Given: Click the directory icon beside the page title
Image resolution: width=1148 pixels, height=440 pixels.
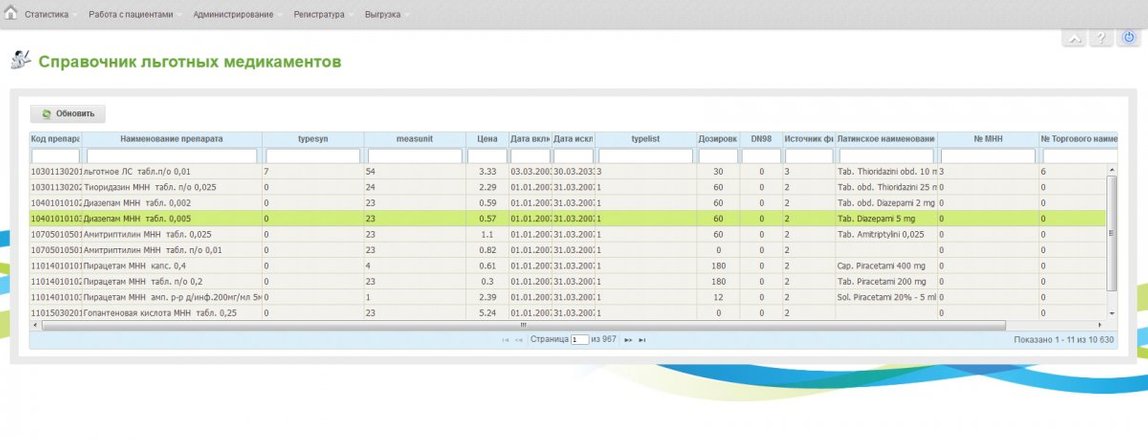Looking at the screenshot, I should 19,61.
